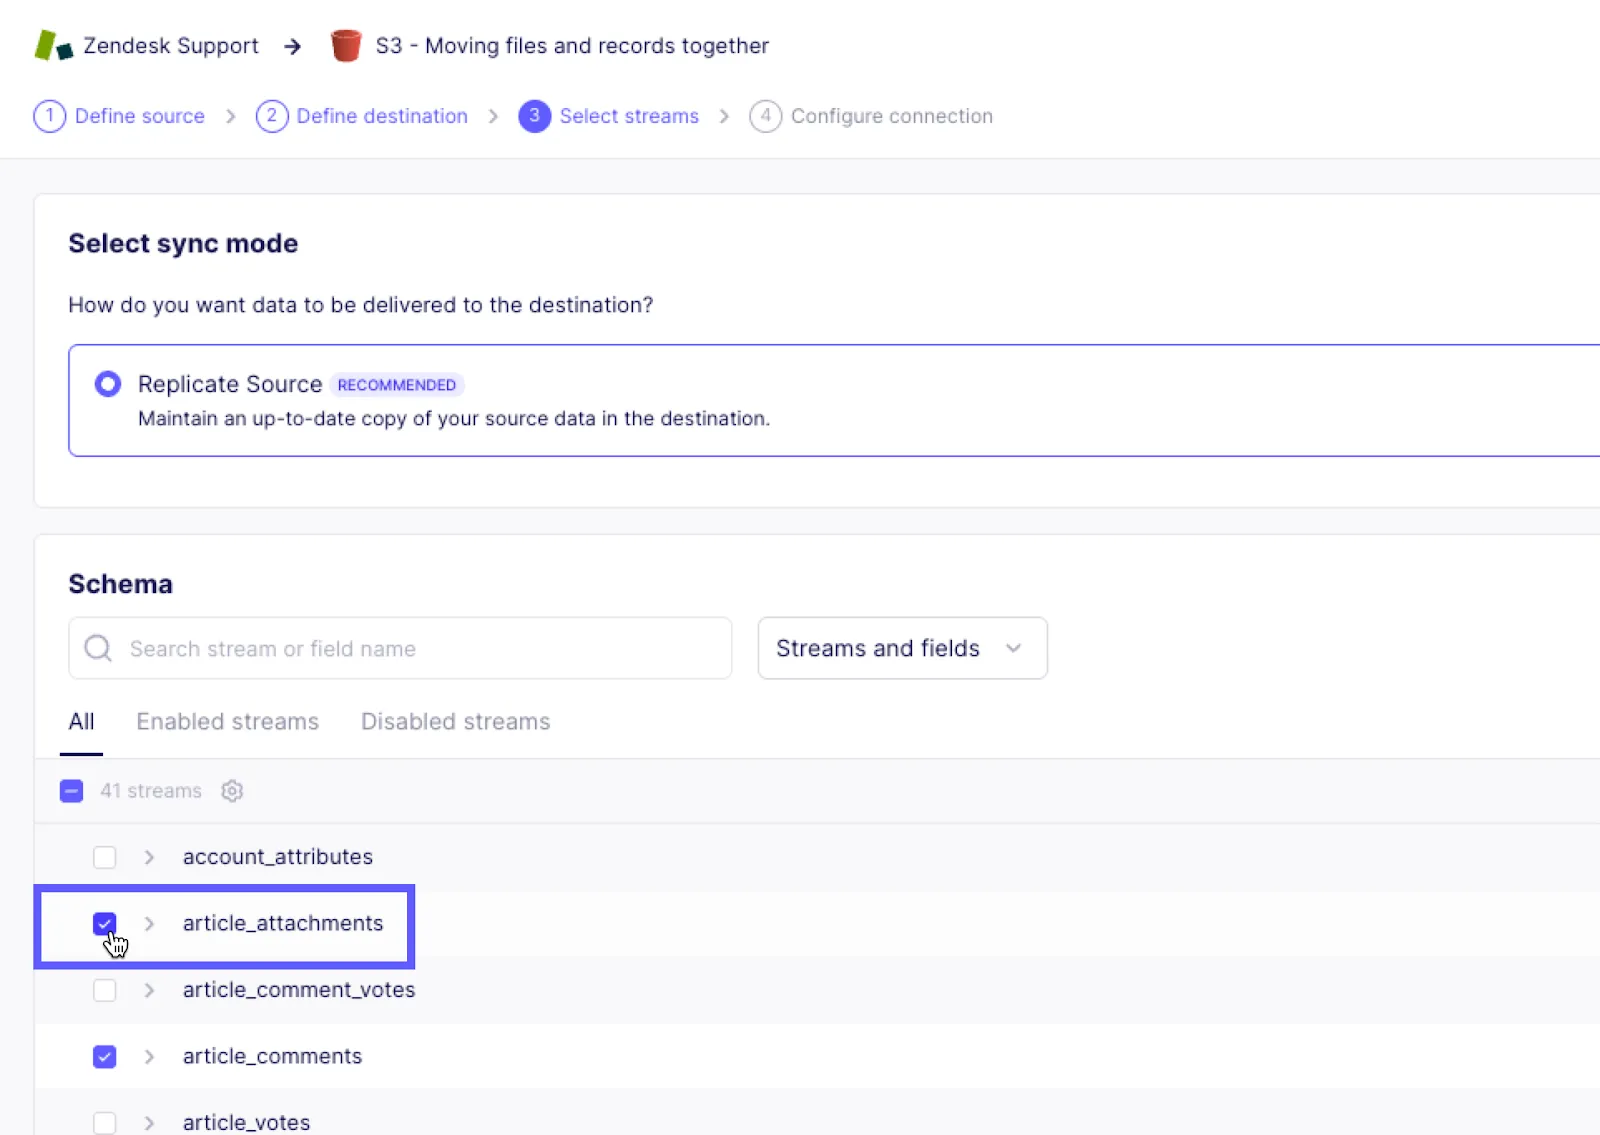Go to Define source step

click(x=140, y=116)
